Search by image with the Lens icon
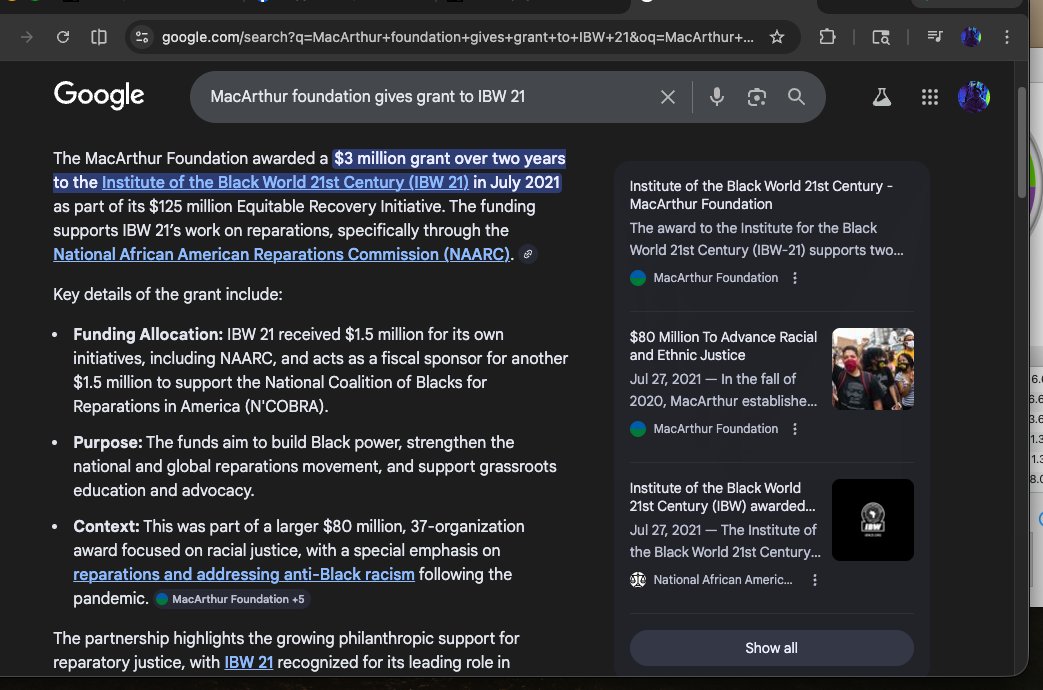Viewport: 1043px width, 690px height. [756, 97]
